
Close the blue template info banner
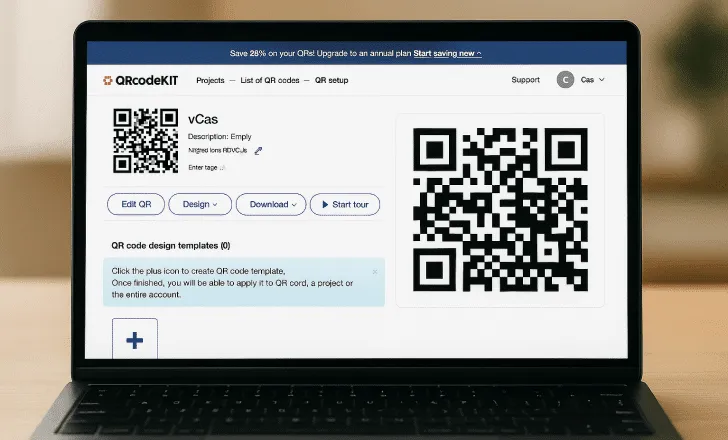pyautogui.click(x=375, y=272)
